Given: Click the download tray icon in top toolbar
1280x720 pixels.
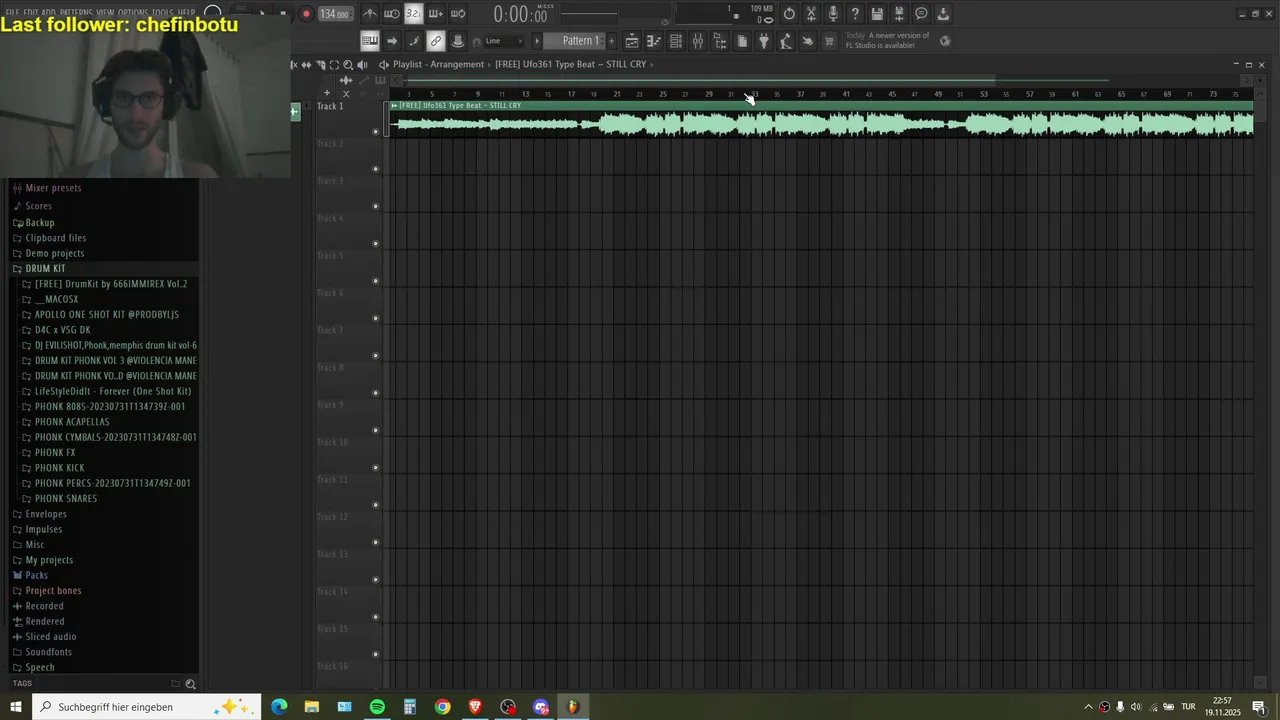Looking at the screenshot, I should click(x=943, y=14).
